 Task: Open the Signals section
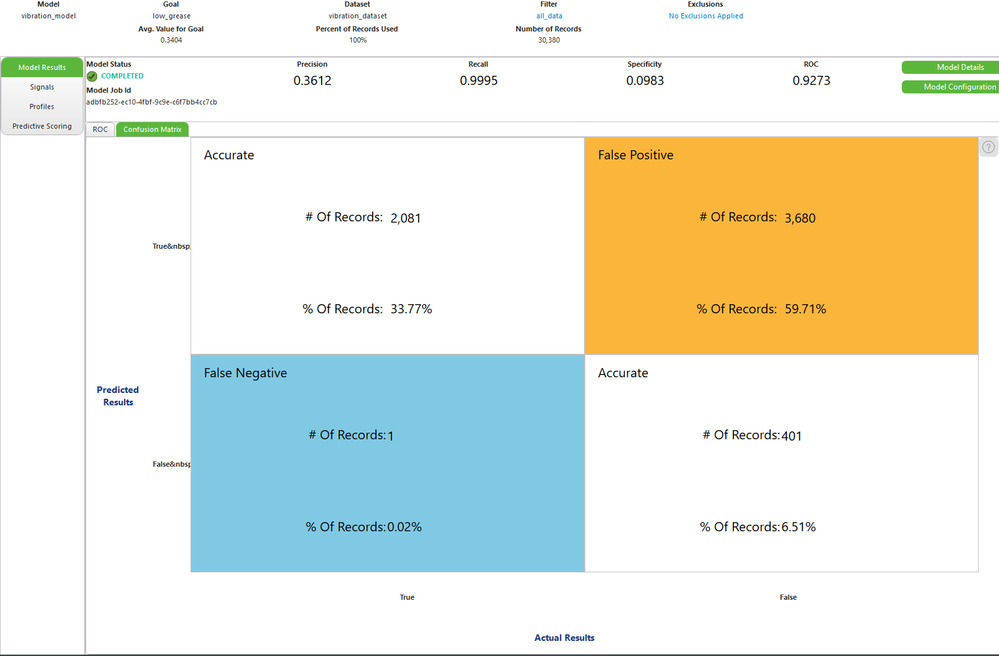pos(42,87)
